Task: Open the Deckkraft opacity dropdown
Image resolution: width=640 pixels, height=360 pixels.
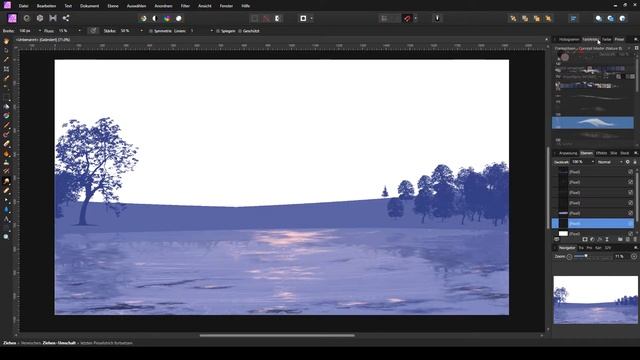Action: [x=593, y=162]
